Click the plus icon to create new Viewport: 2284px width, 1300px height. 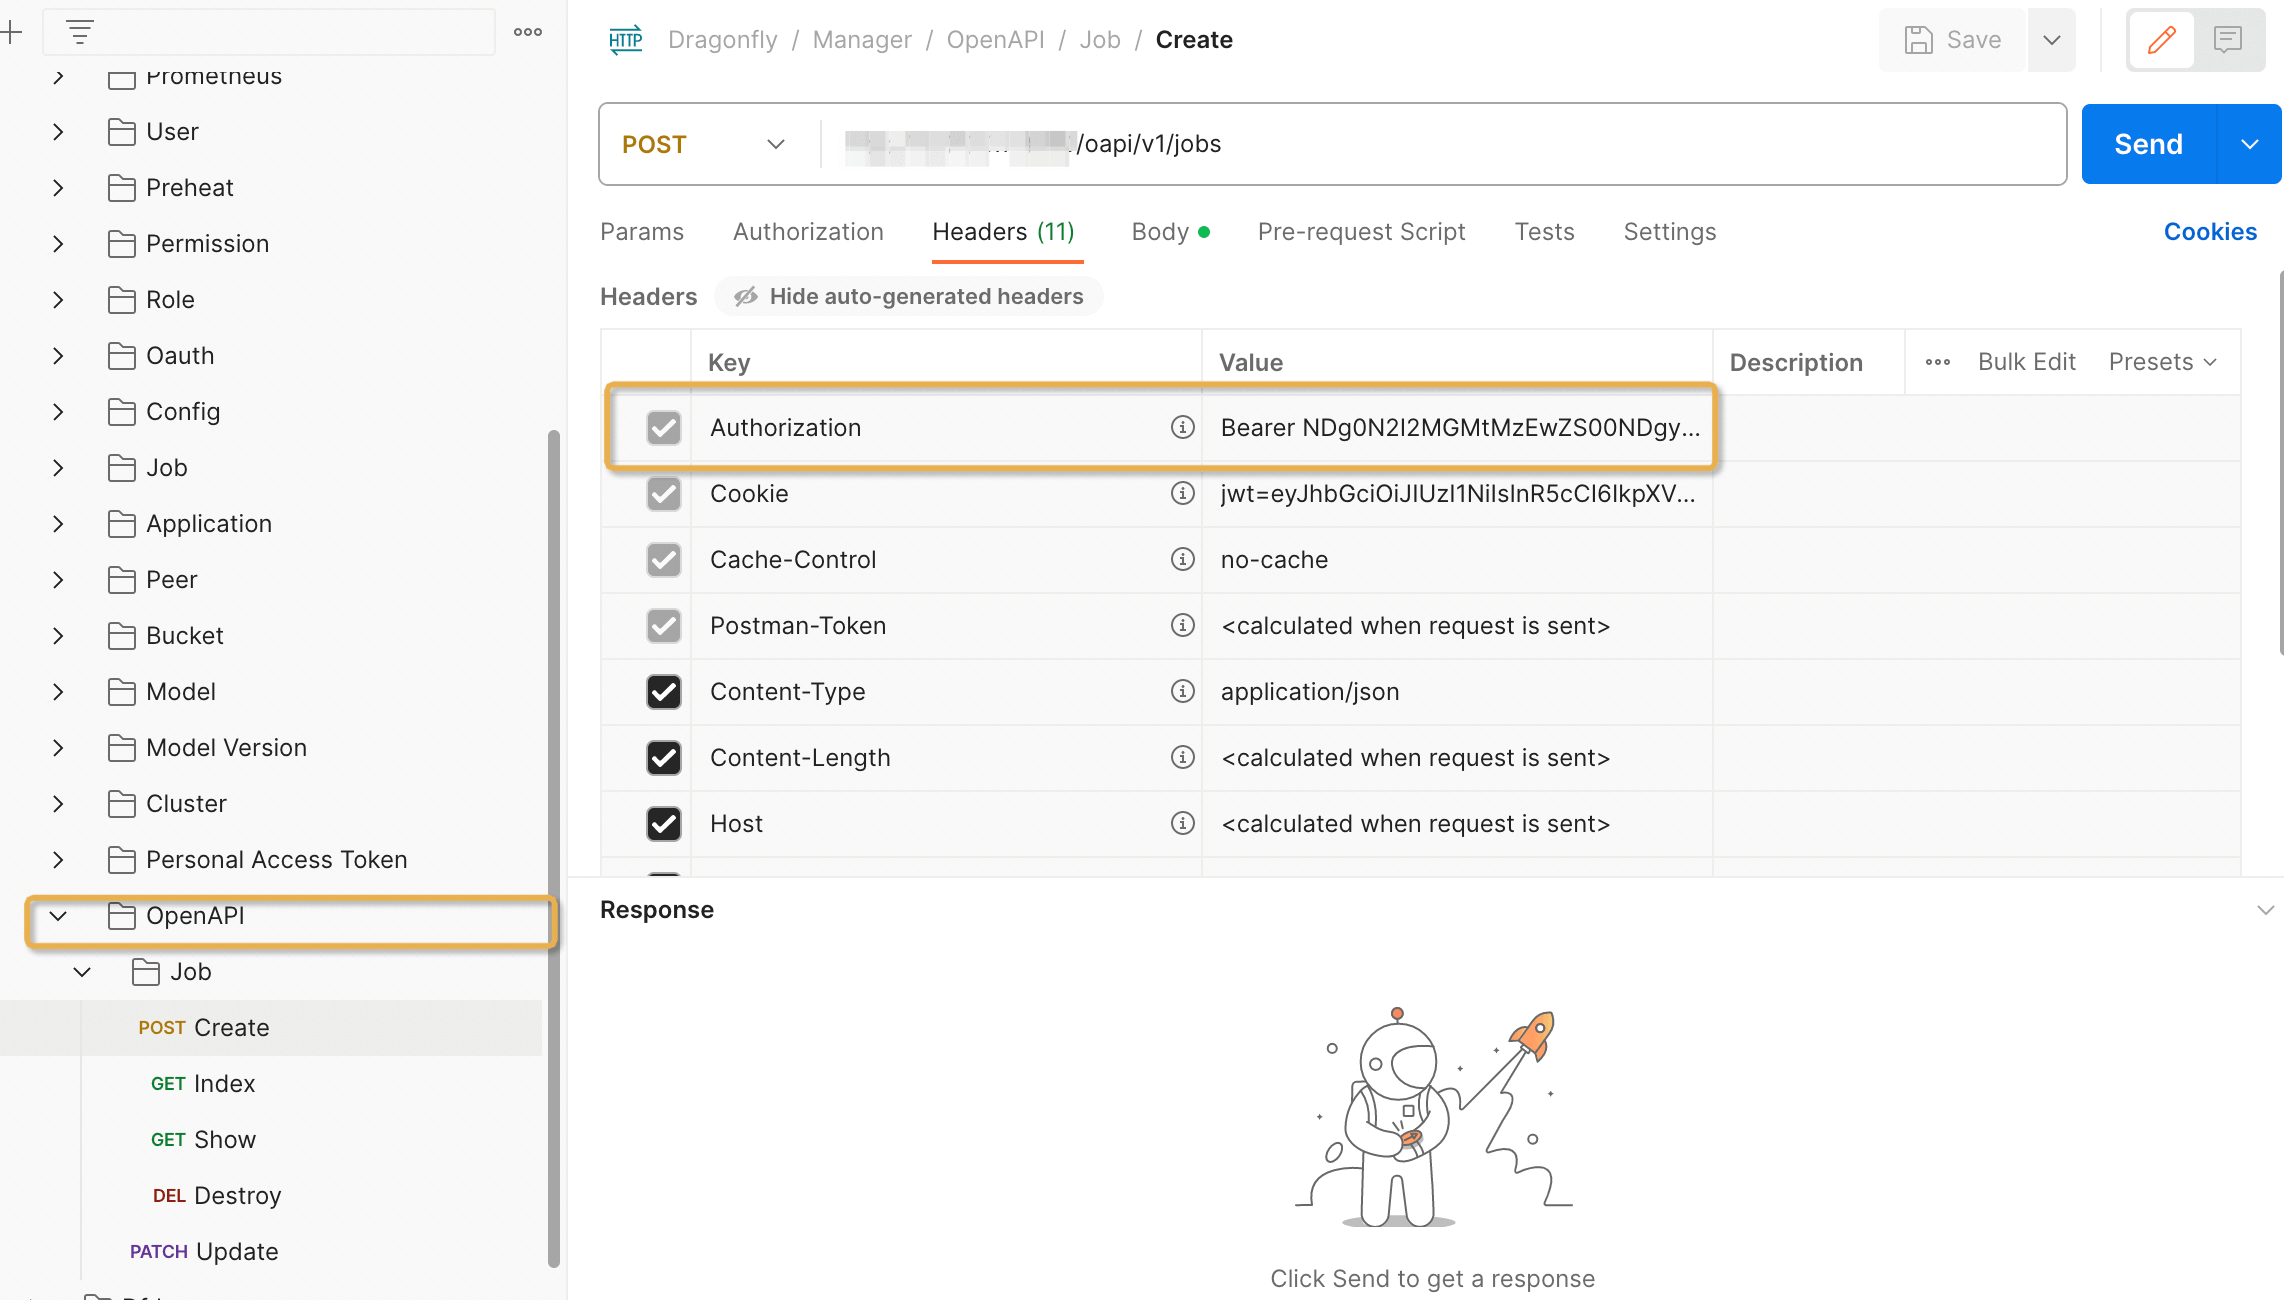tap(11, 32)
